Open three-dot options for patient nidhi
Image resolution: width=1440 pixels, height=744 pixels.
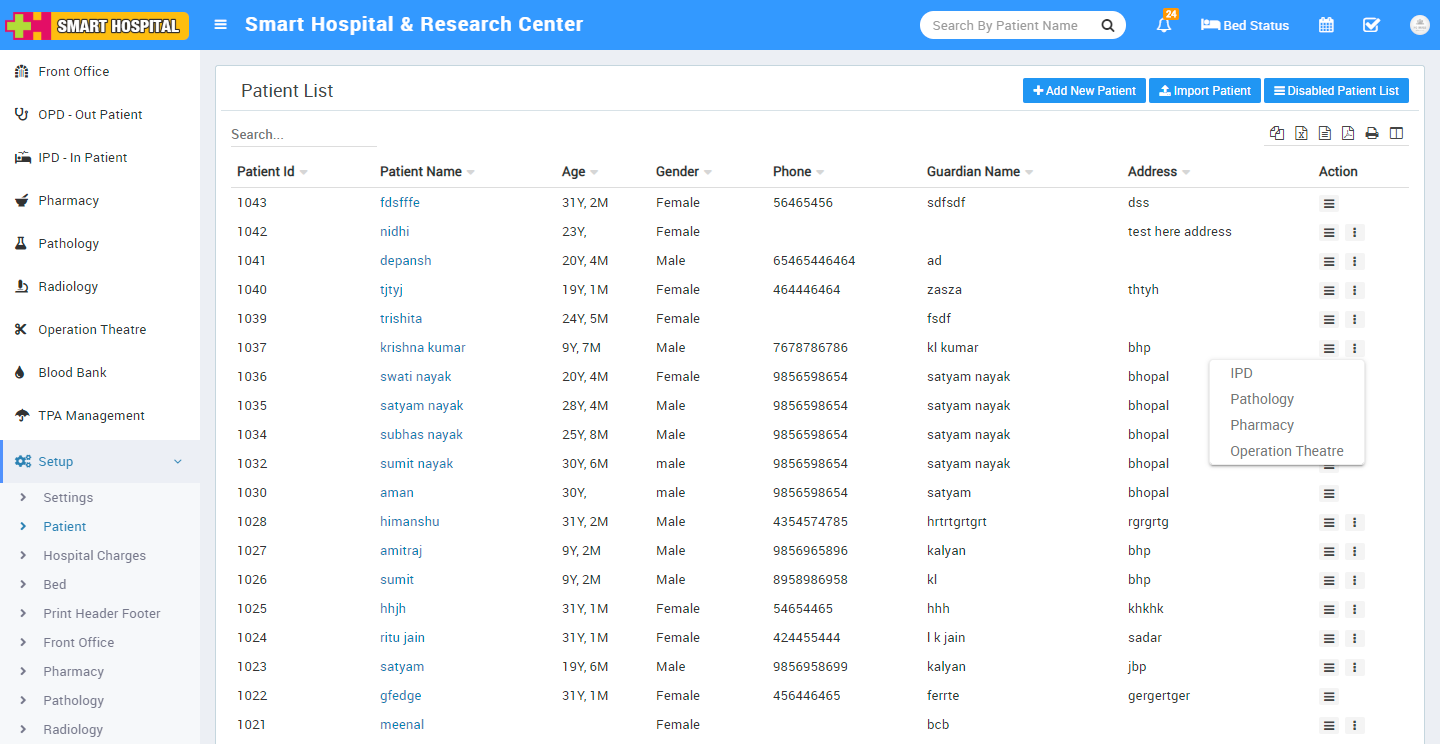coord(1354,233)
